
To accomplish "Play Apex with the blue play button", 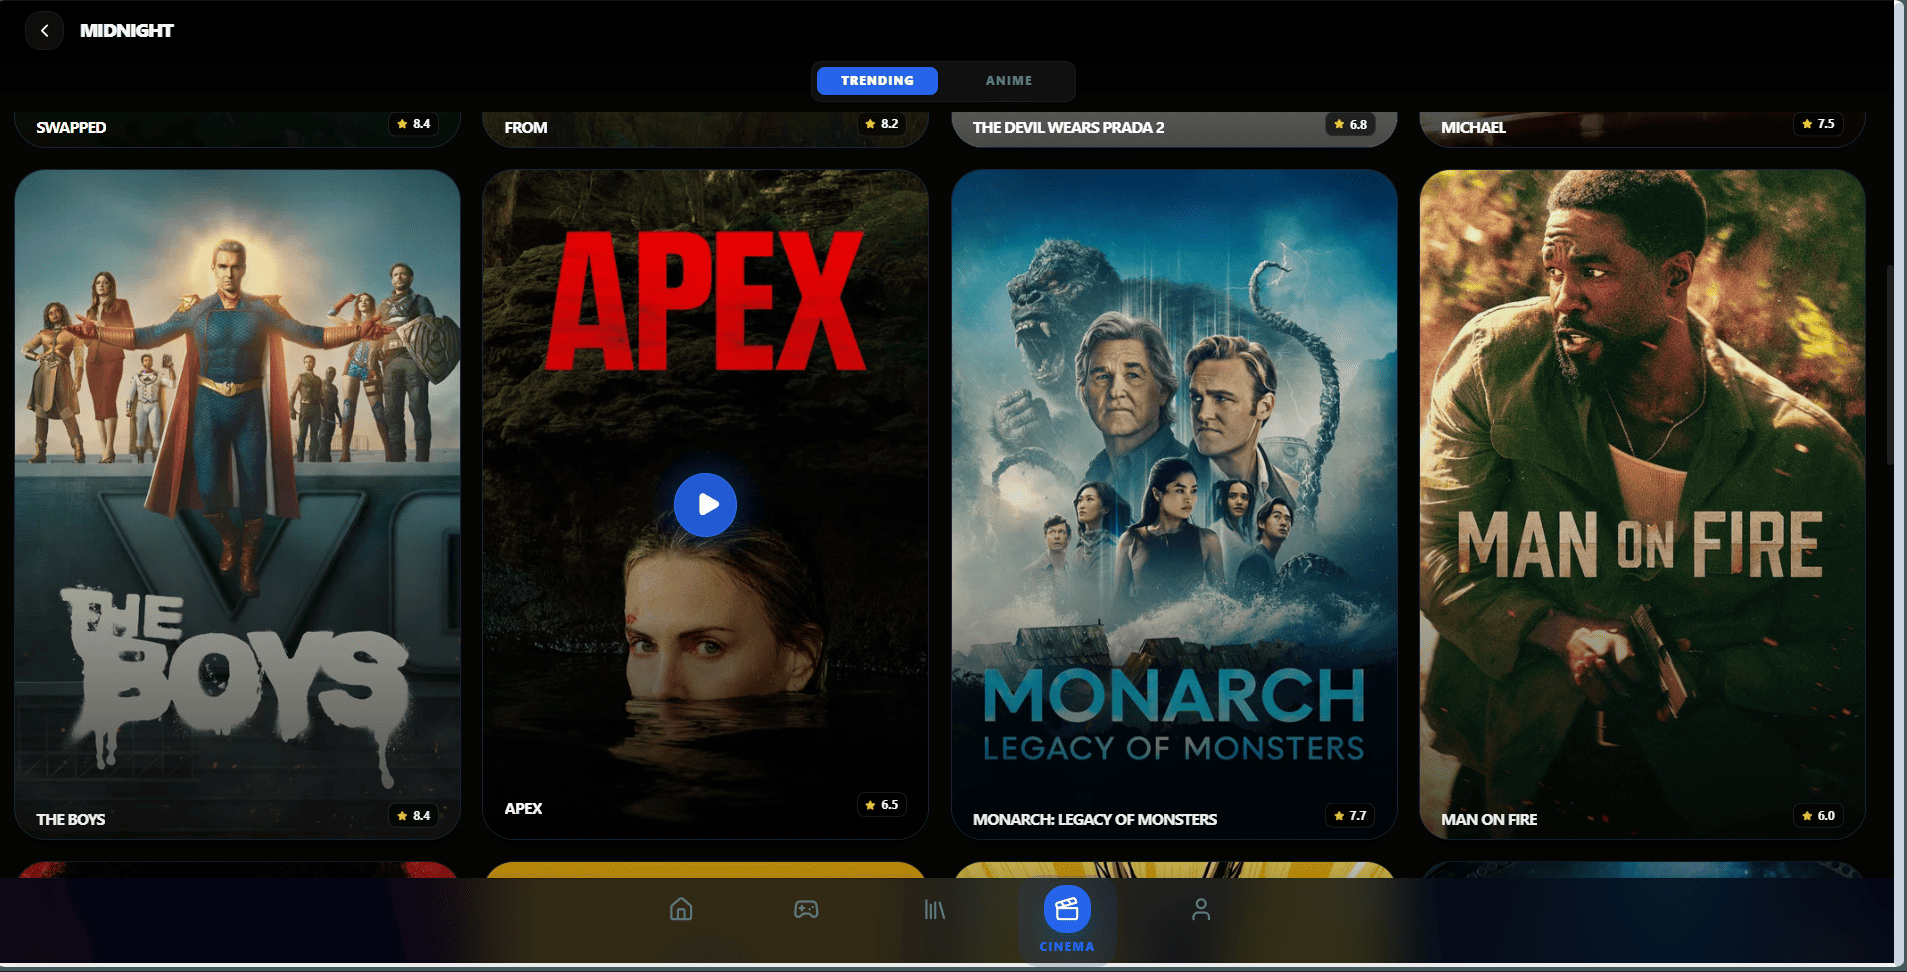I will click(705, 504).
